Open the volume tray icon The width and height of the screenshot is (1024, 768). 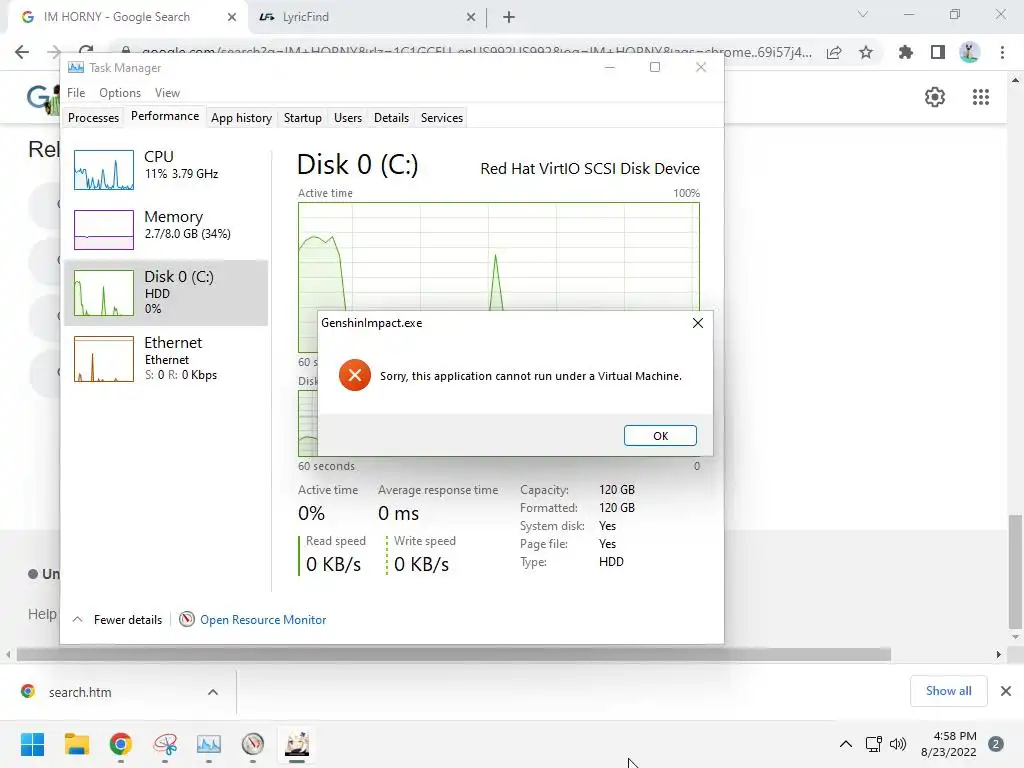tap(898, 744)
